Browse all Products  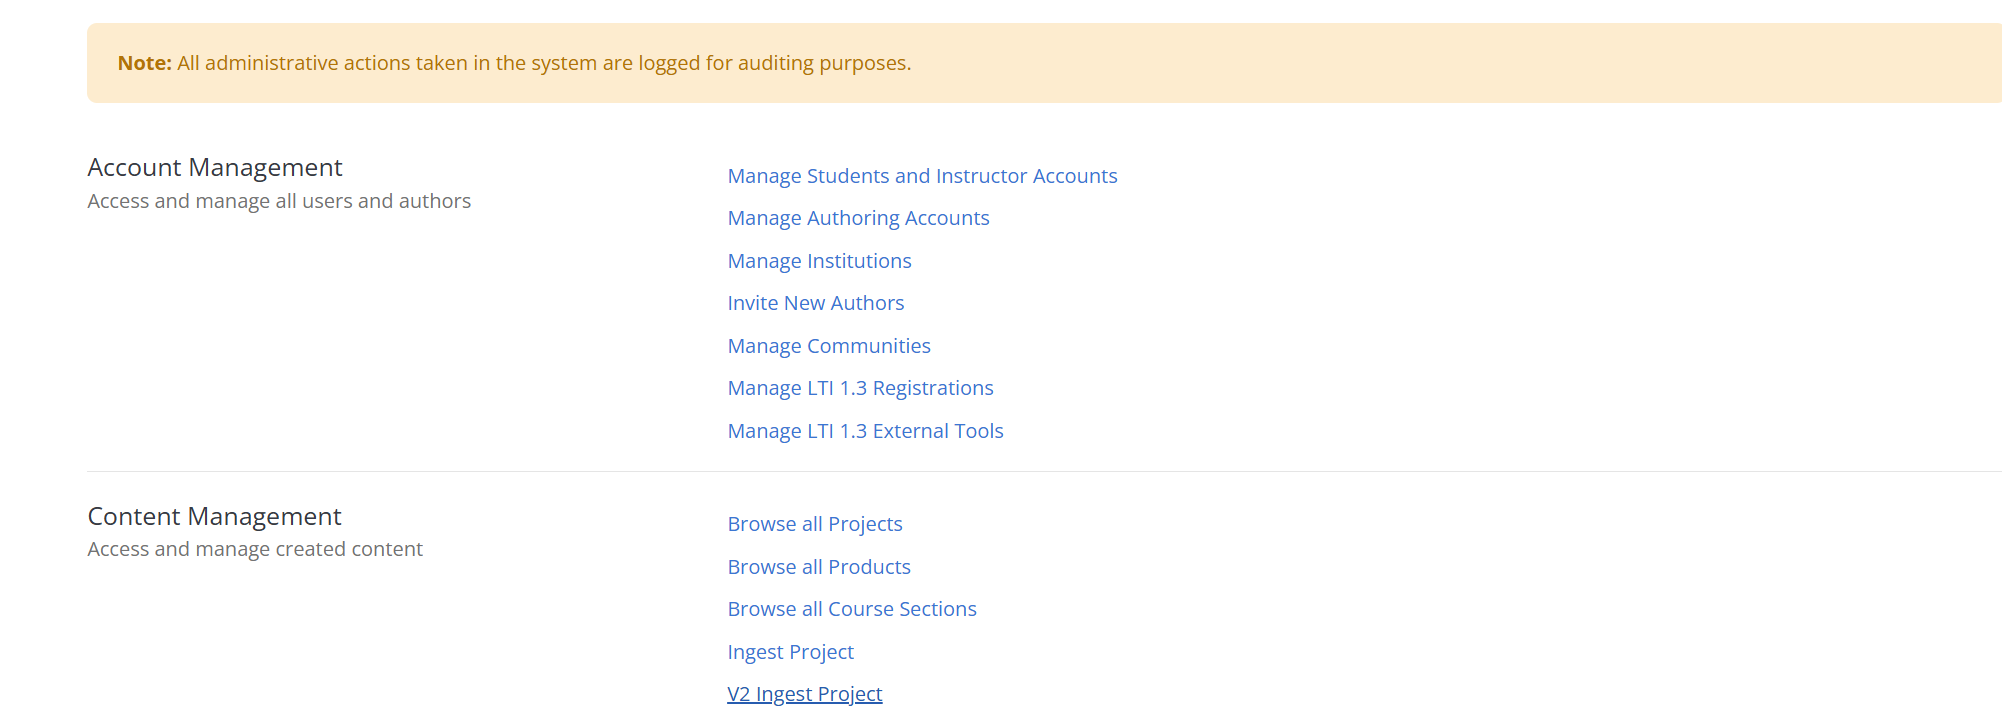tap(819, 567)
